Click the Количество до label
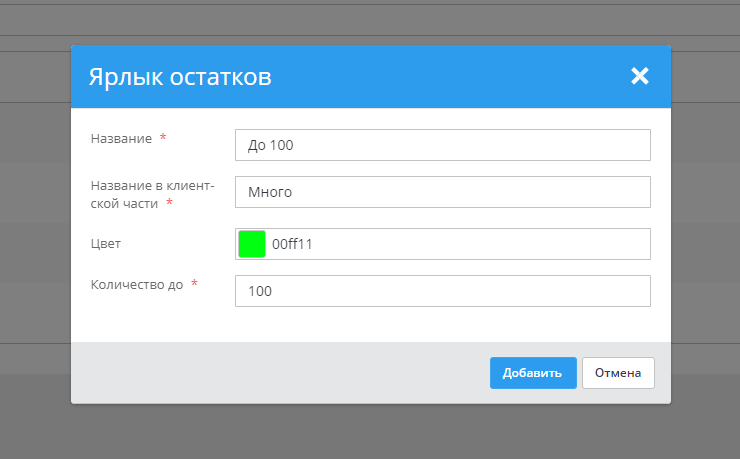The image size is (740, 459). tap(136, 284)
